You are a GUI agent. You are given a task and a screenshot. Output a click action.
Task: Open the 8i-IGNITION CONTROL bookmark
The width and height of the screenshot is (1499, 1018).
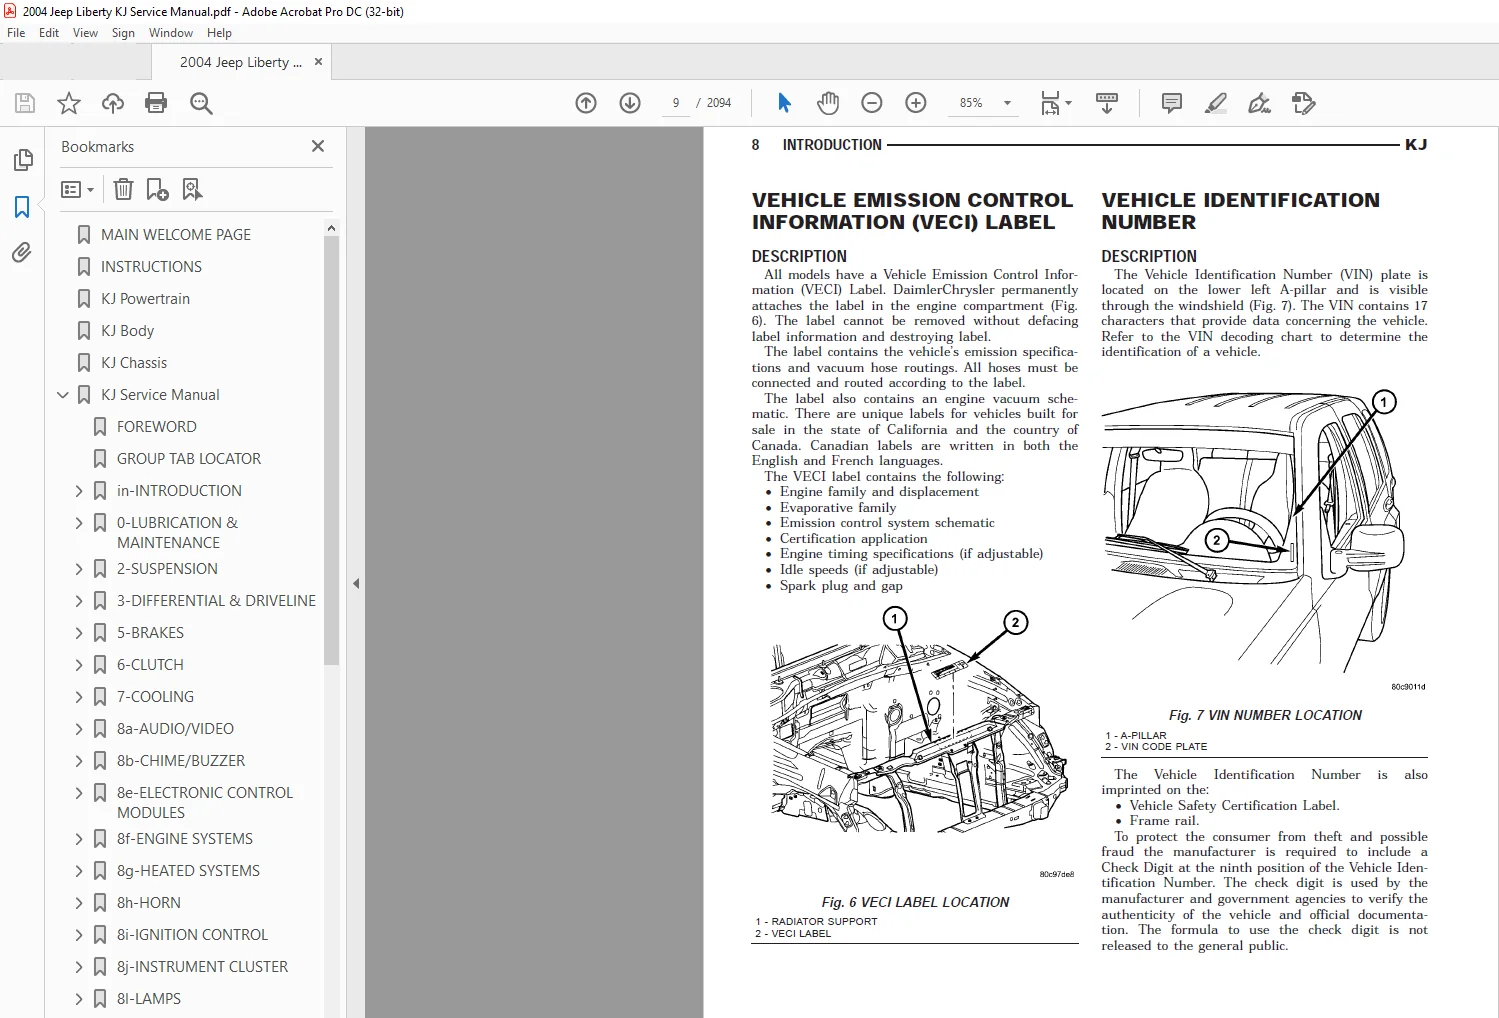(192, 935)
